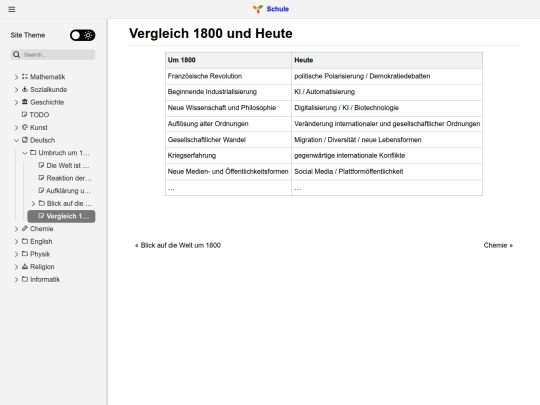Expand the Kunst chevron

(16, 127)
